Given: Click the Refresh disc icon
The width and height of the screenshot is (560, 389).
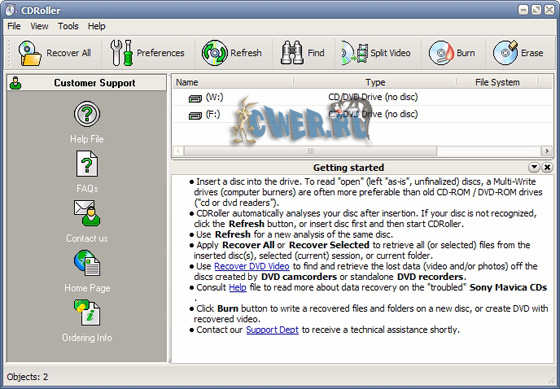Looking at the screenshot, I should click(214, 53).
